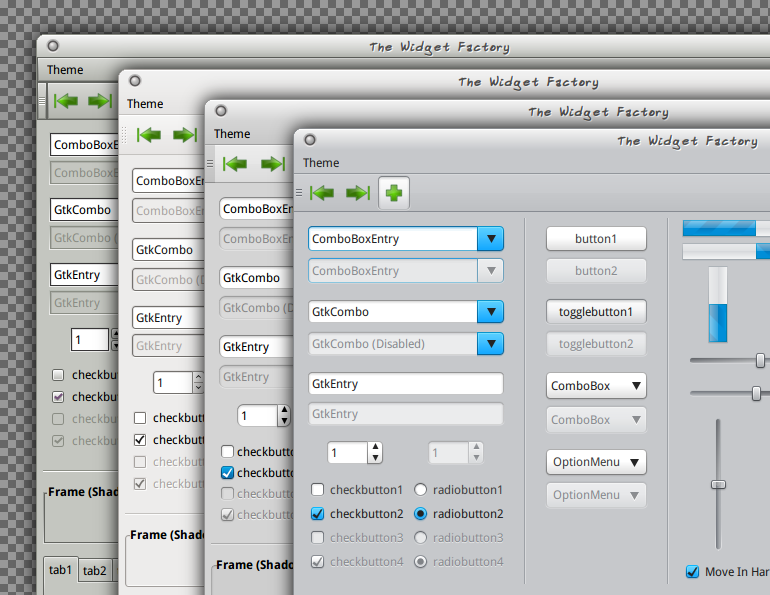Viewport: 770px width, 595px height.
Task: Click the vertical slider handle
Action: (x=718, y=485)
